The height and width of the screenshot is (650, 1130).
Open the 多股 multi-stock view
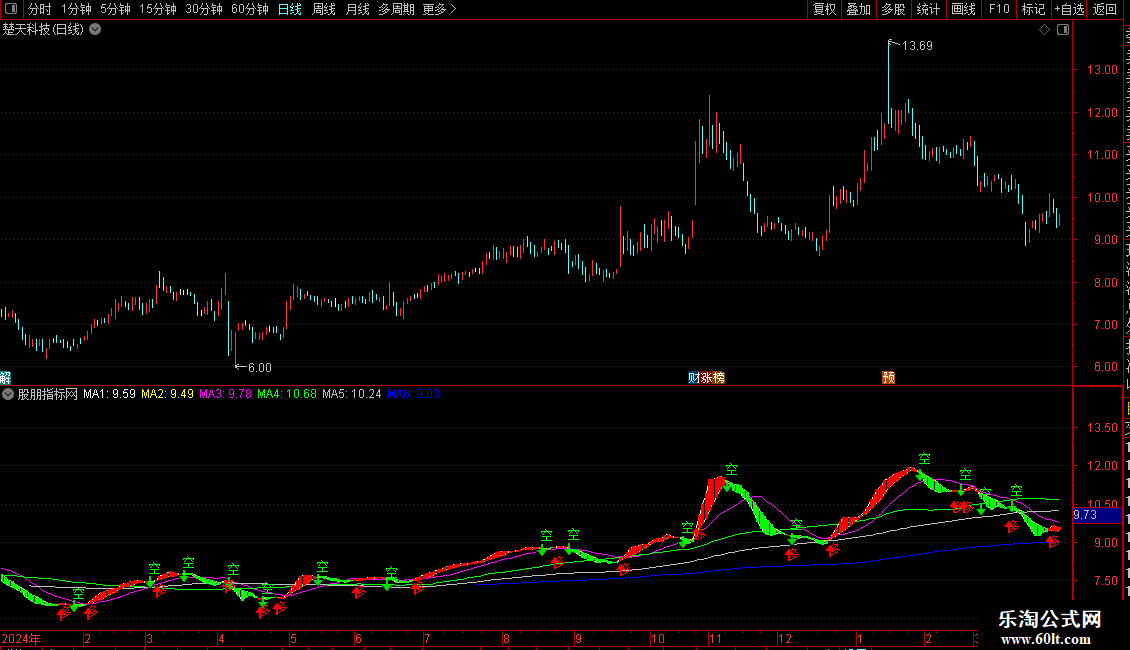coord(893,9)
